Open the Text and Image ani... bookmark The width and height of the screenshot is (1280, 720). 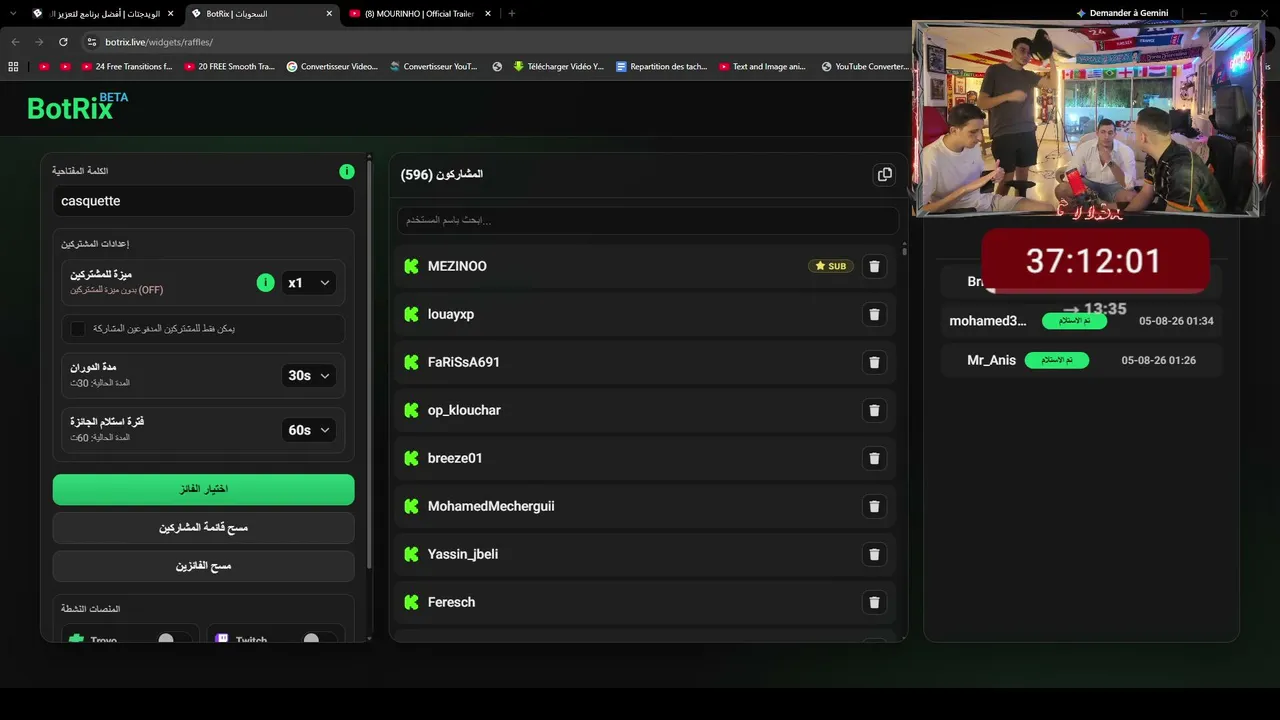762,67
